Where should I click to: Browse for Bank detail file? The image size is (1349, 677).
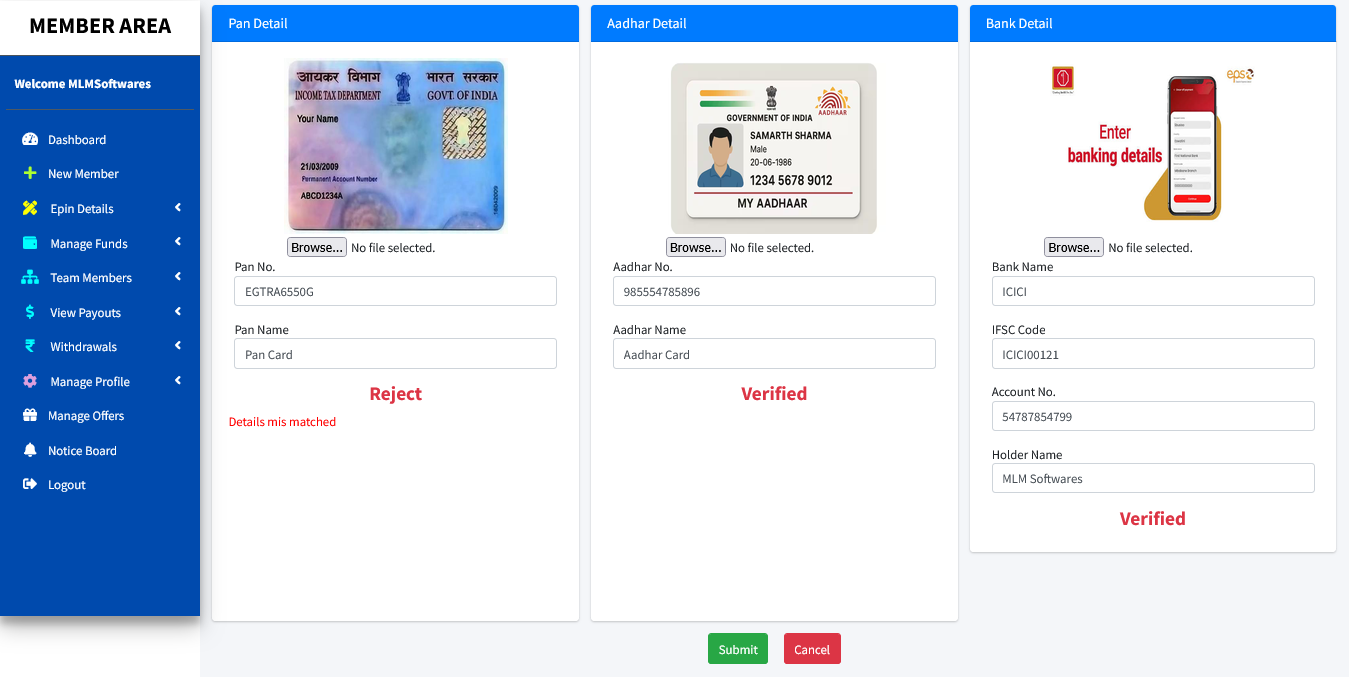coord(1074,247)
